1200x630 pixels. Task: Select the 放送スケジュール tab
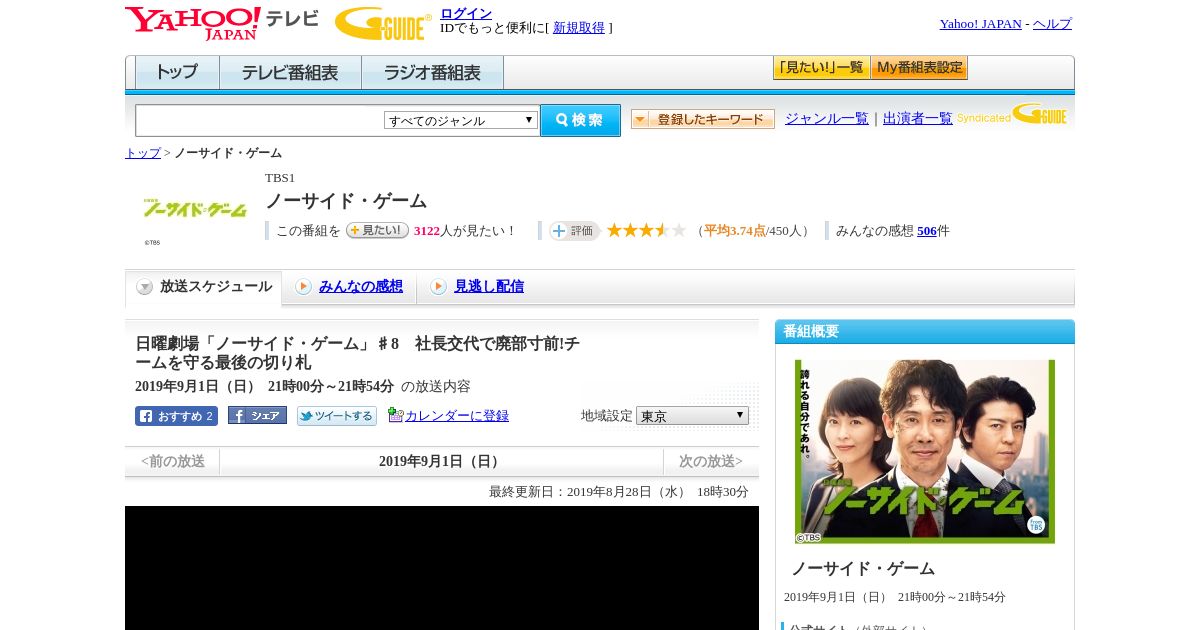click(203, 287)
